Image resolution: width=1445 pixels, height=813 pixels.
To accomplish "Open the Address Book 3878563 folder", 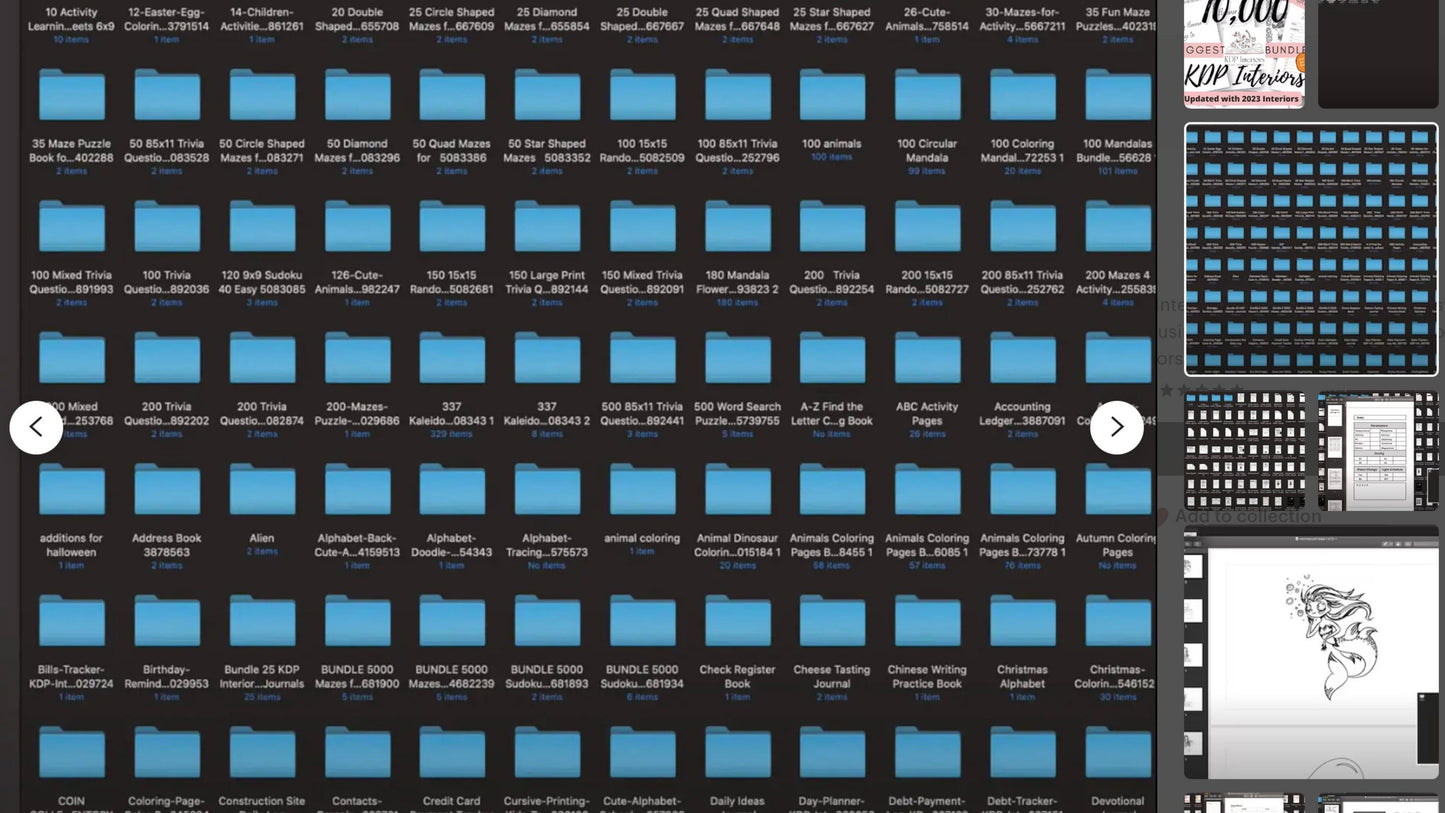I will coord(167,490).
